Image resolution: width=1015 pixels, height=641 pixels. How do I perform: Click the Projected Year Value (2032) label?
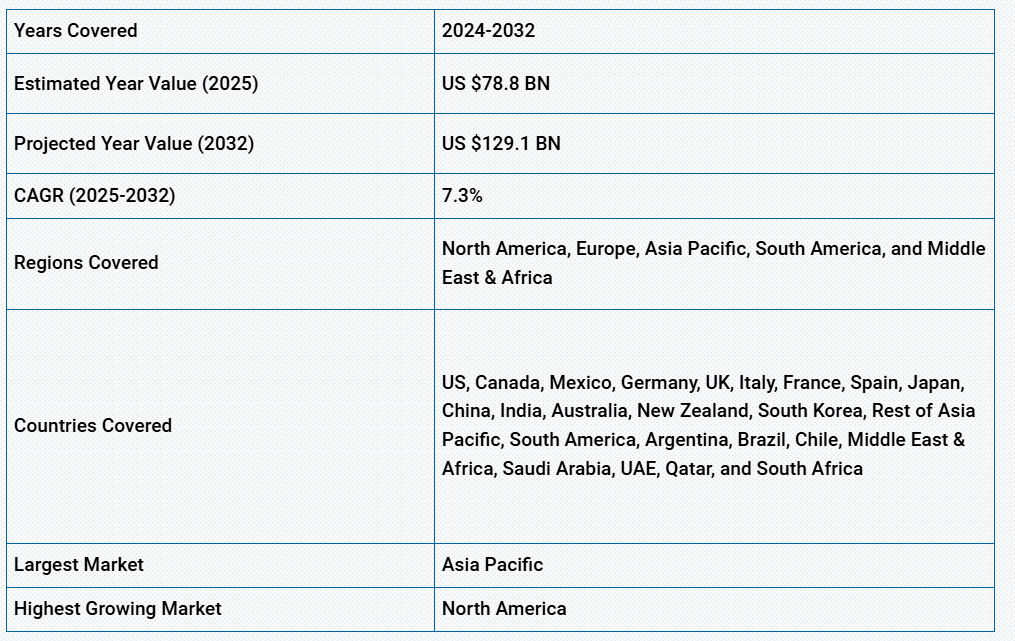pos(134,143)
